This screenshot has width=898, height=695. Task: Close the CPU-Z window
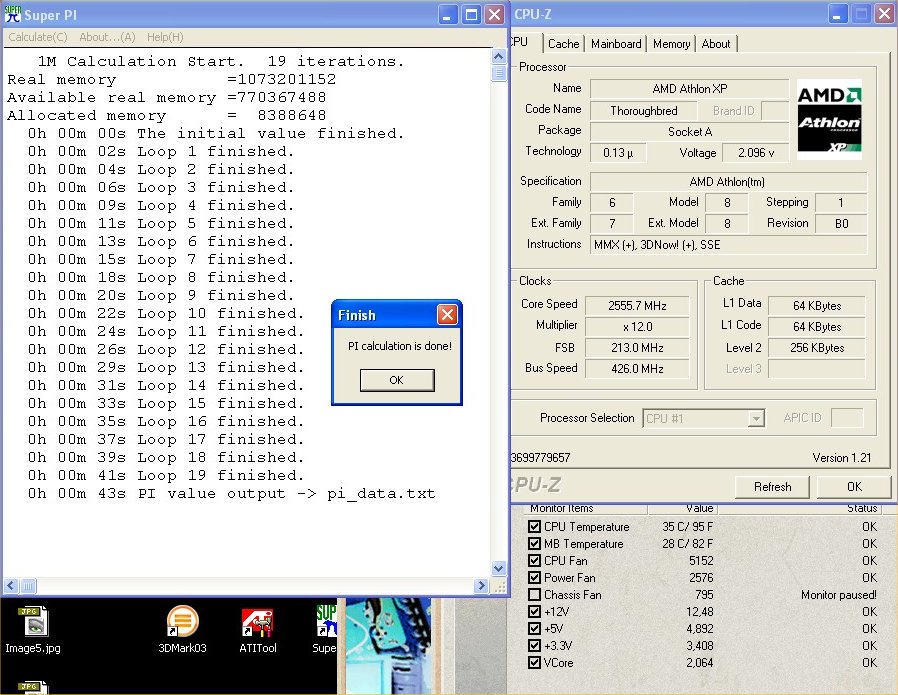coord(885,14)
